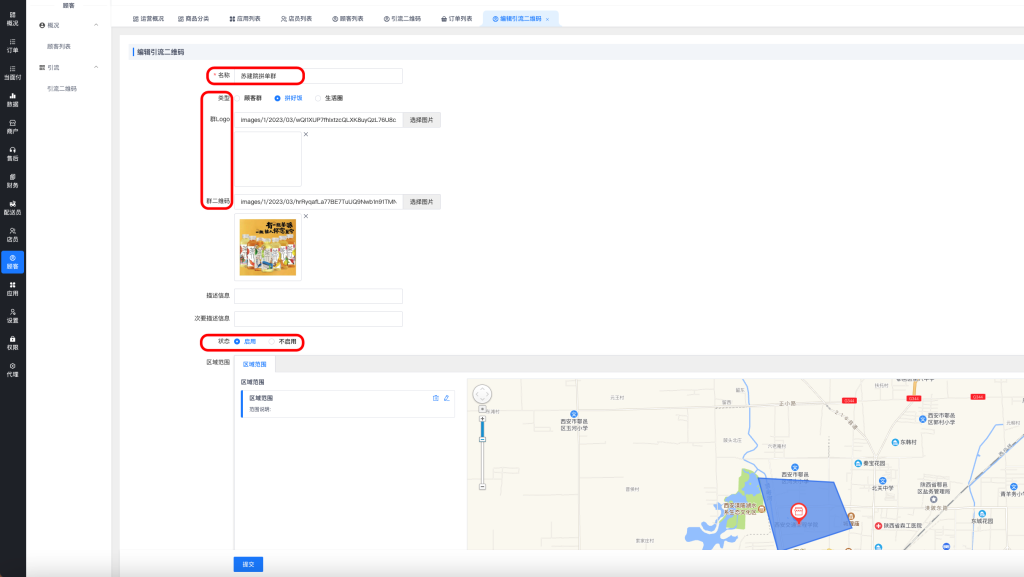Click the blue 提交 submit button
Screen dimensions: 1024x577
[x=248, y=564]
